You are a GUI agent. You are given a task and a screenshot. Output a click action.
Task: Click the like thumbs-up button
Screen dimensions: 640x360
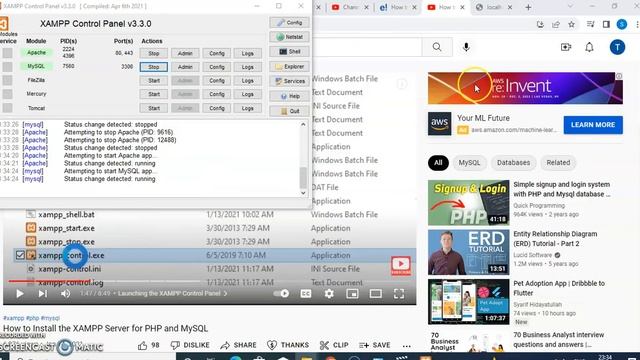(x=149, y=345)
